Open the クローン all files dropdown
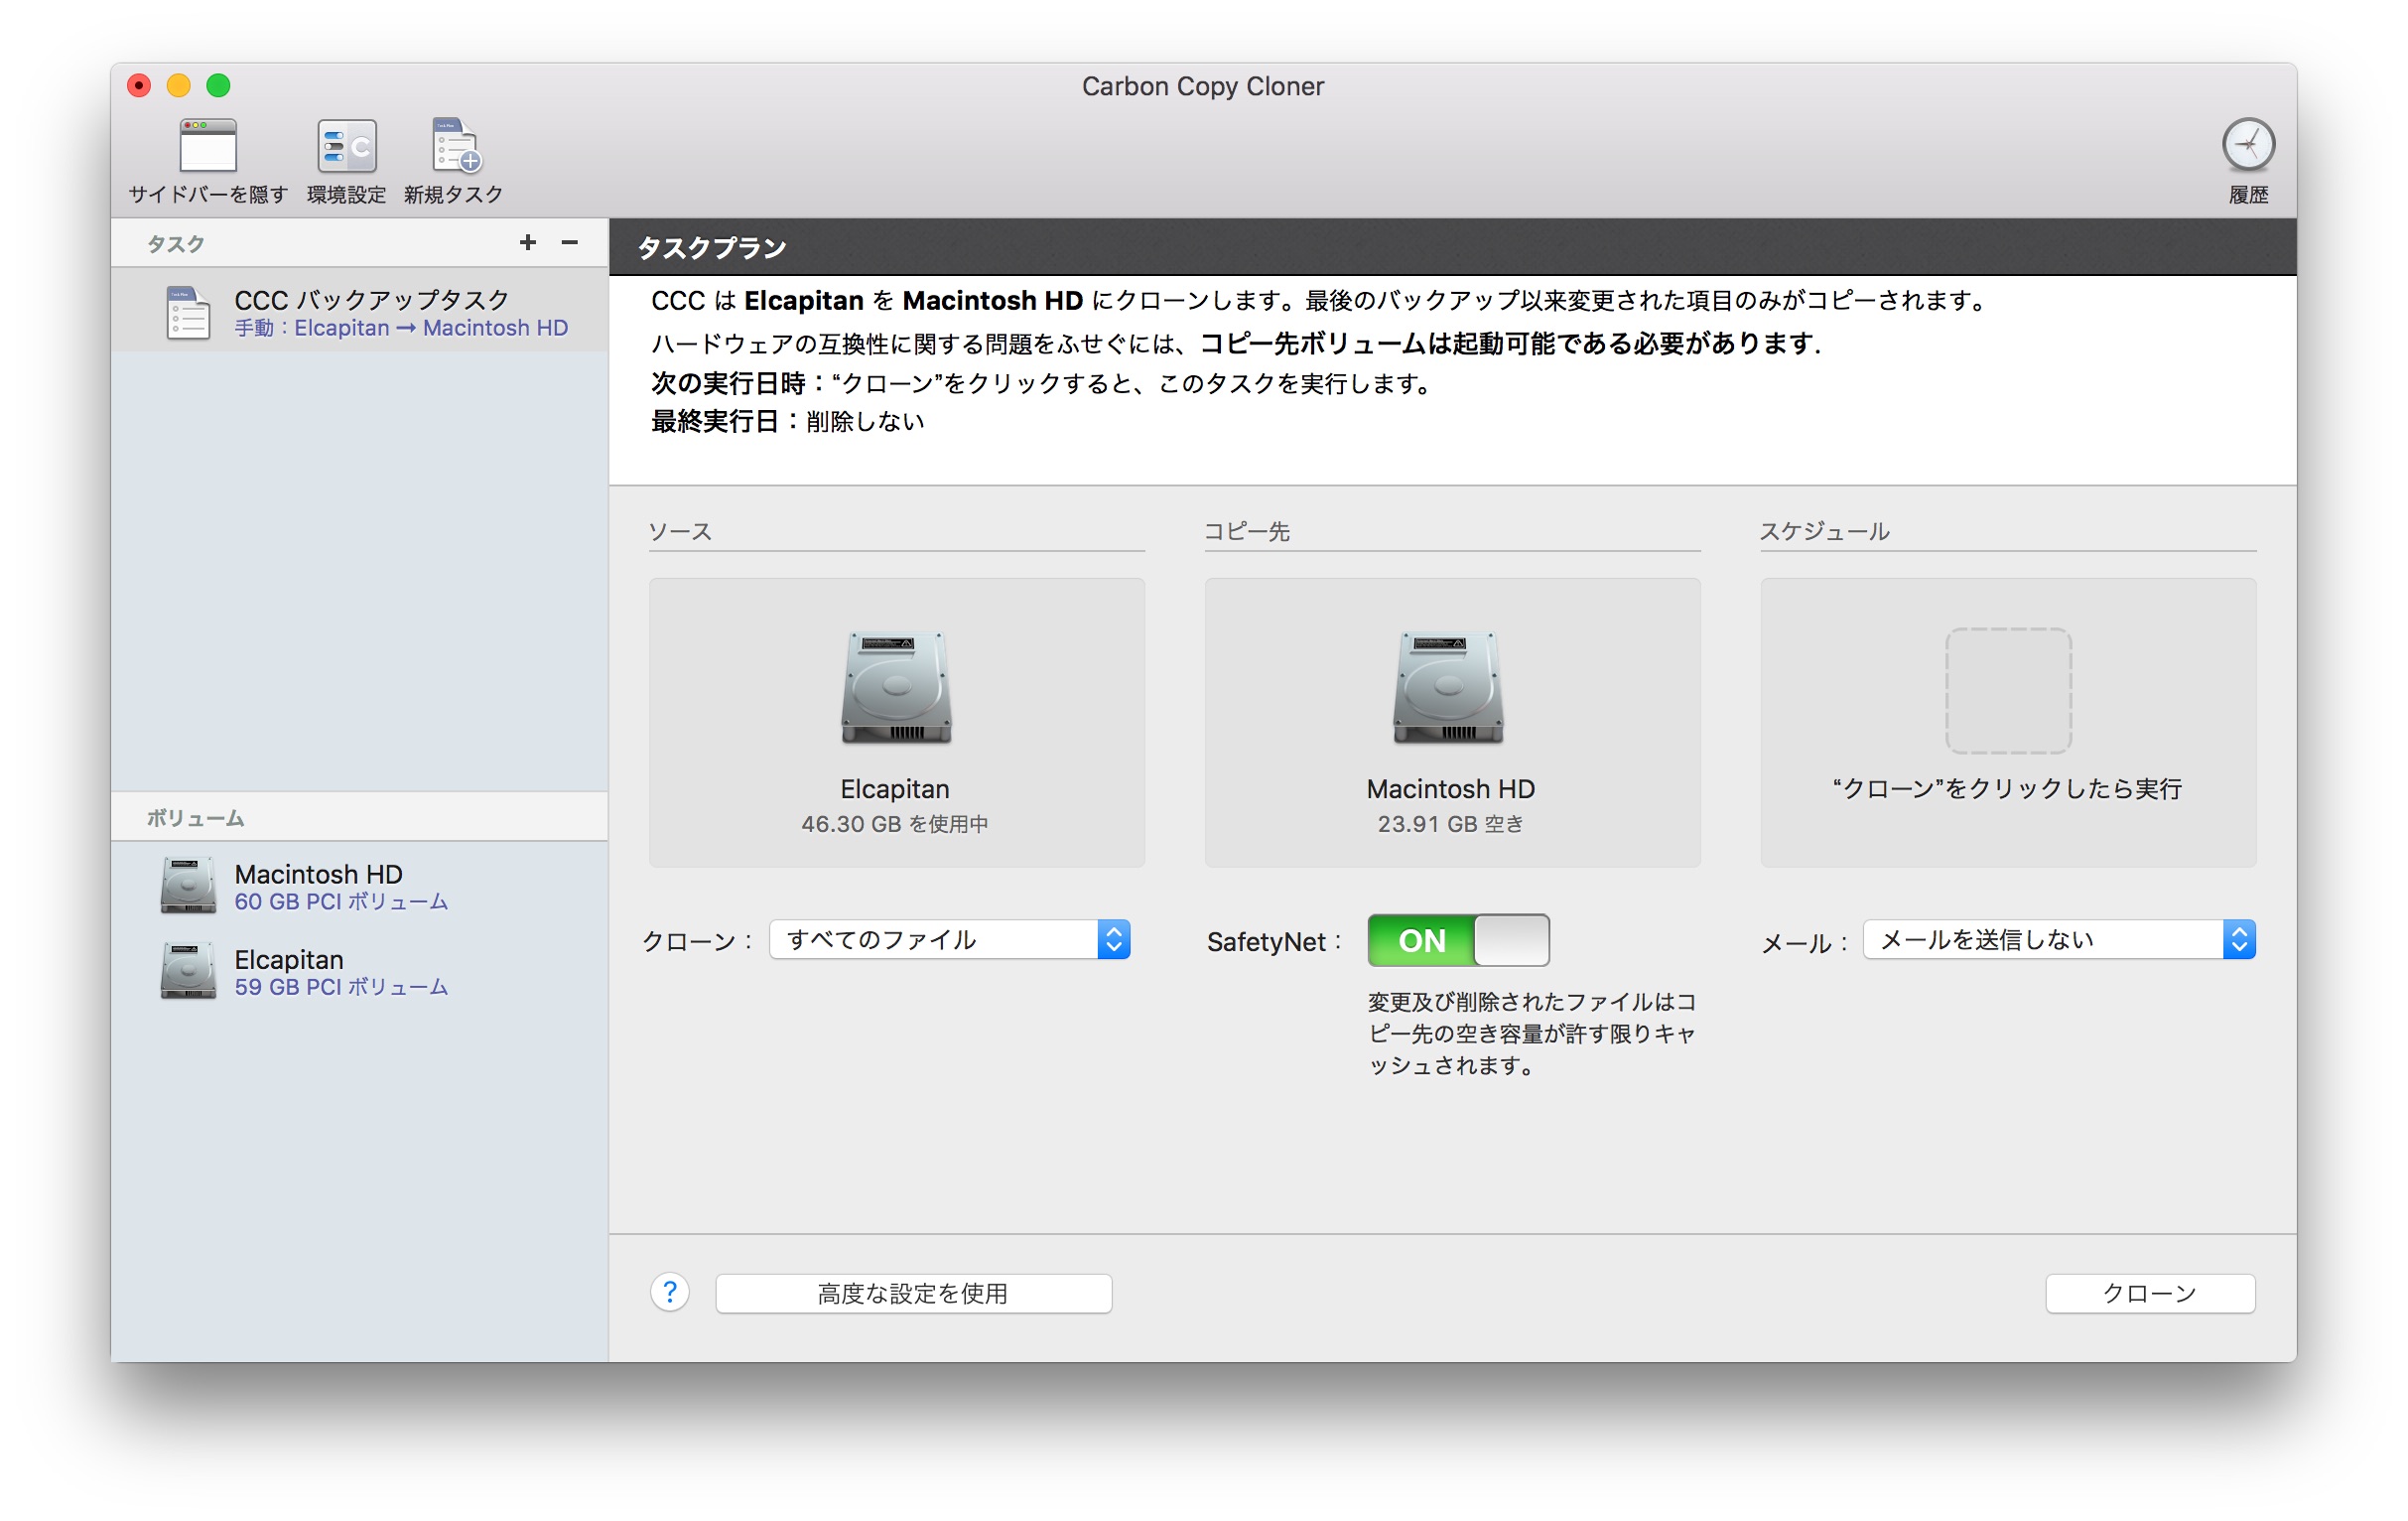The image size is (2408, 1521). [x=949, y=940]
